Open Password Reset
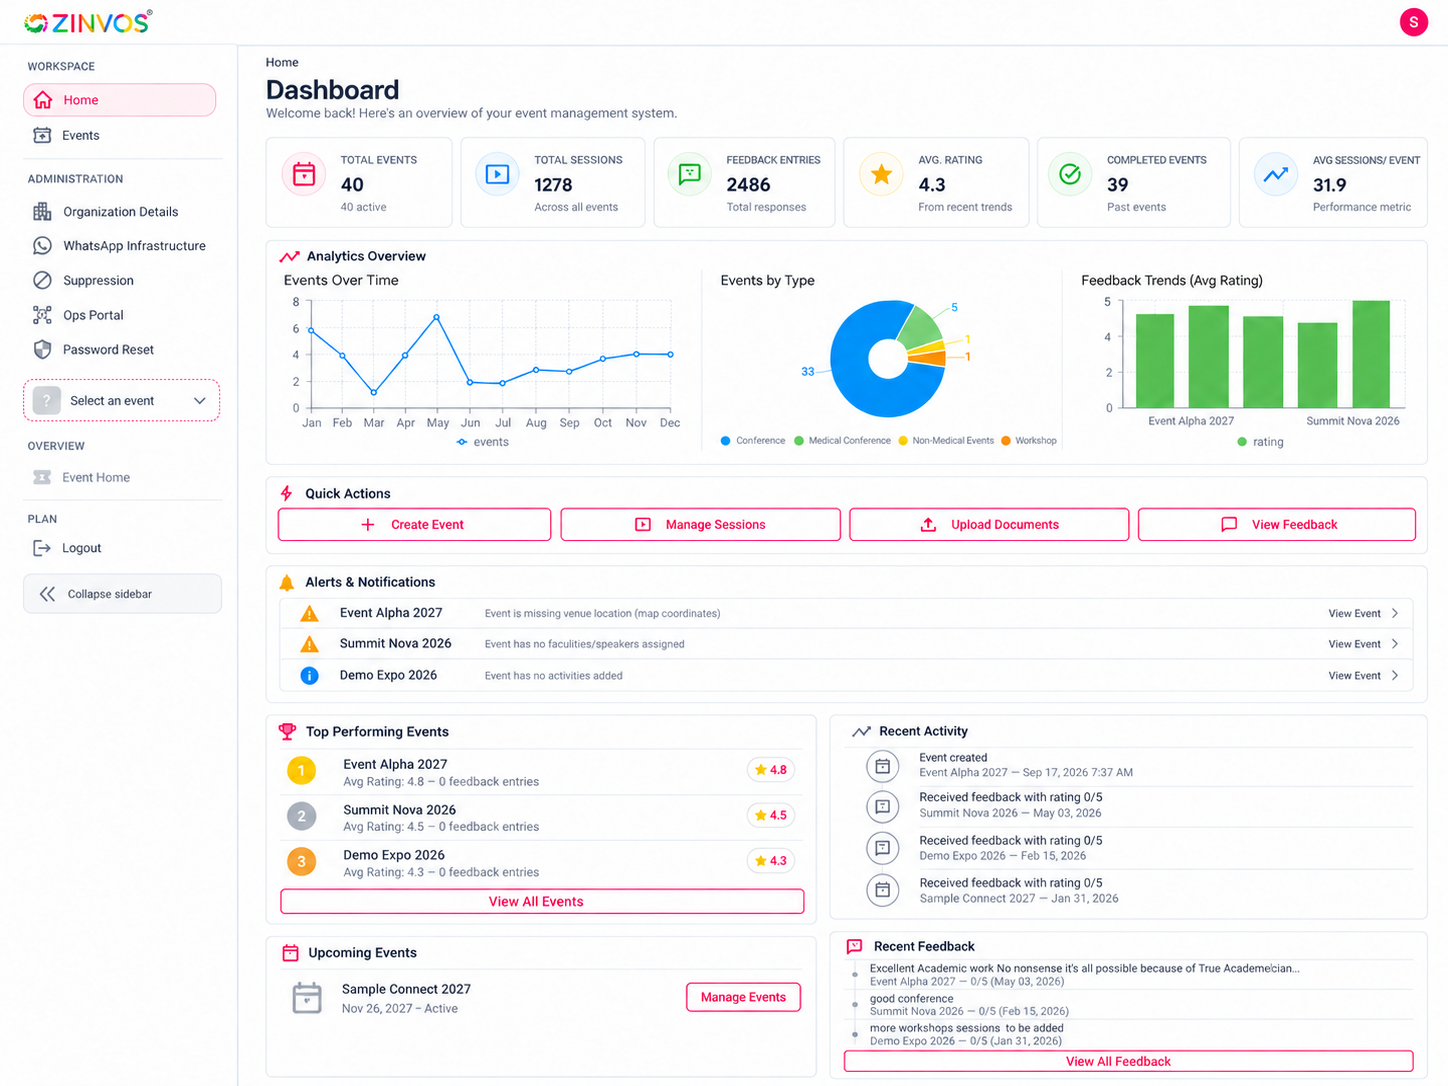 tap(120, 350)
